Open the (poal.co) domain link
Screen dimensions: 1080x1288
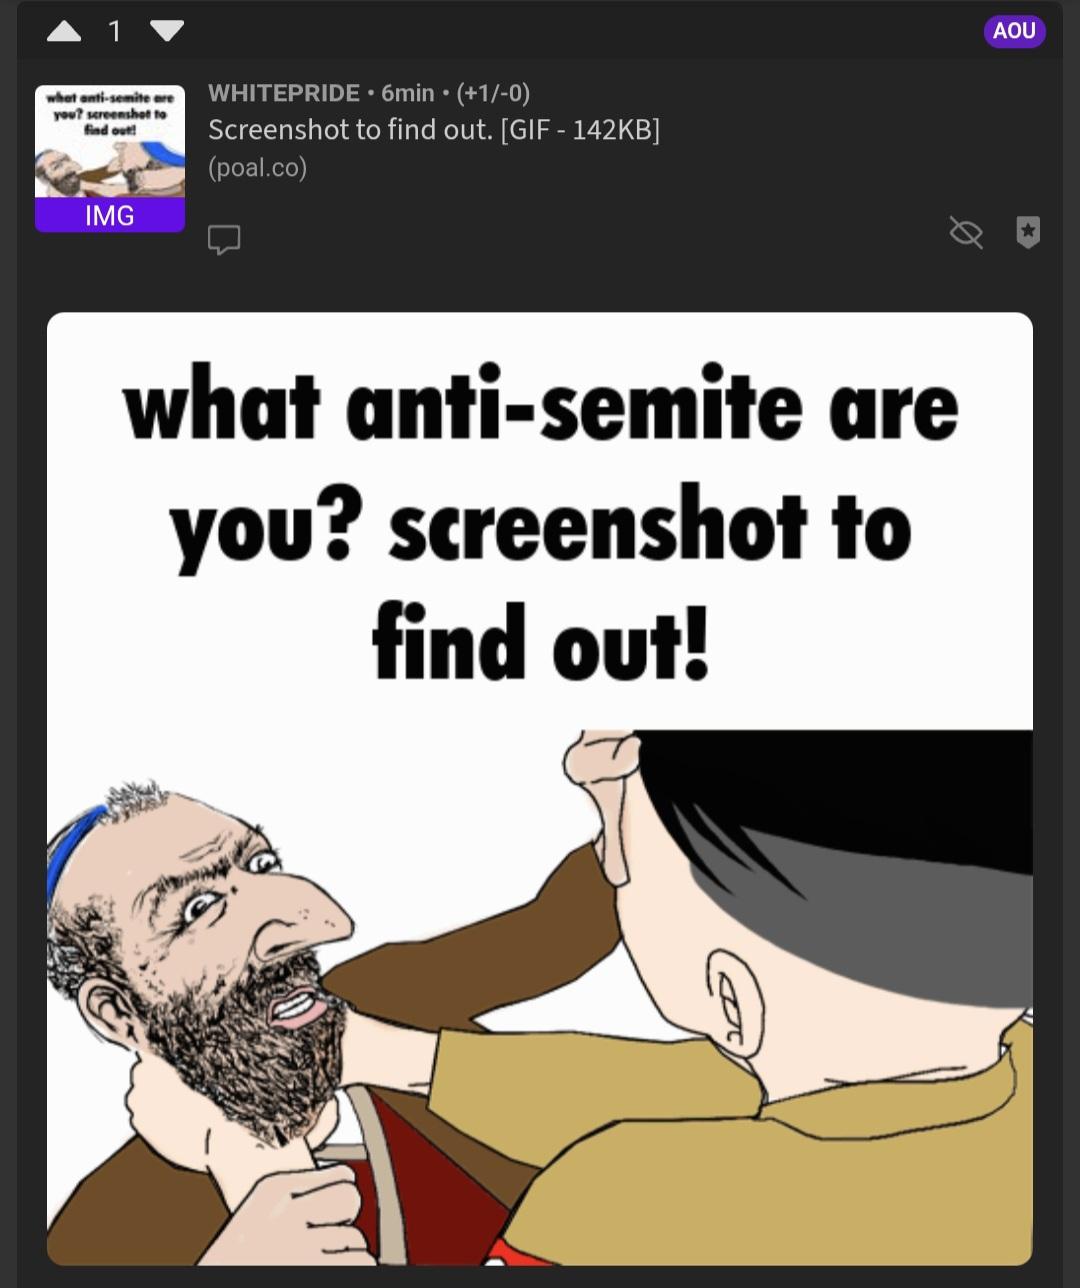258,167
